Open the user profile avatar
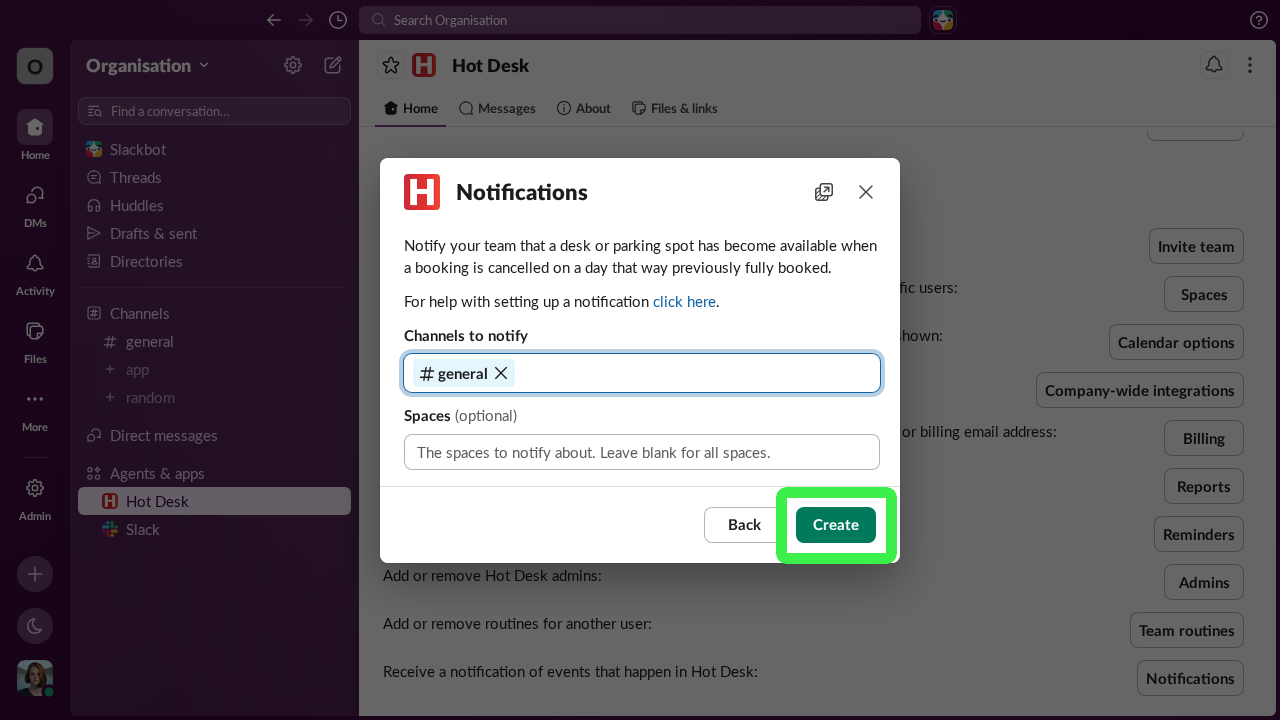The height and width of the screenshot is (720, 1280). (x=35, y=678)
